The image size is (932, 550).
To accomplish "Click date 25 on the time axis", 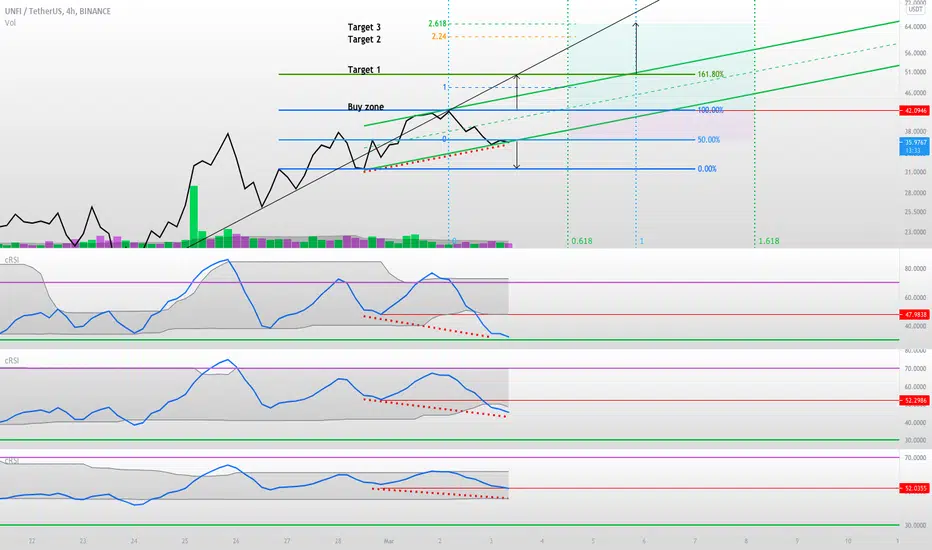I will point(185,541).
